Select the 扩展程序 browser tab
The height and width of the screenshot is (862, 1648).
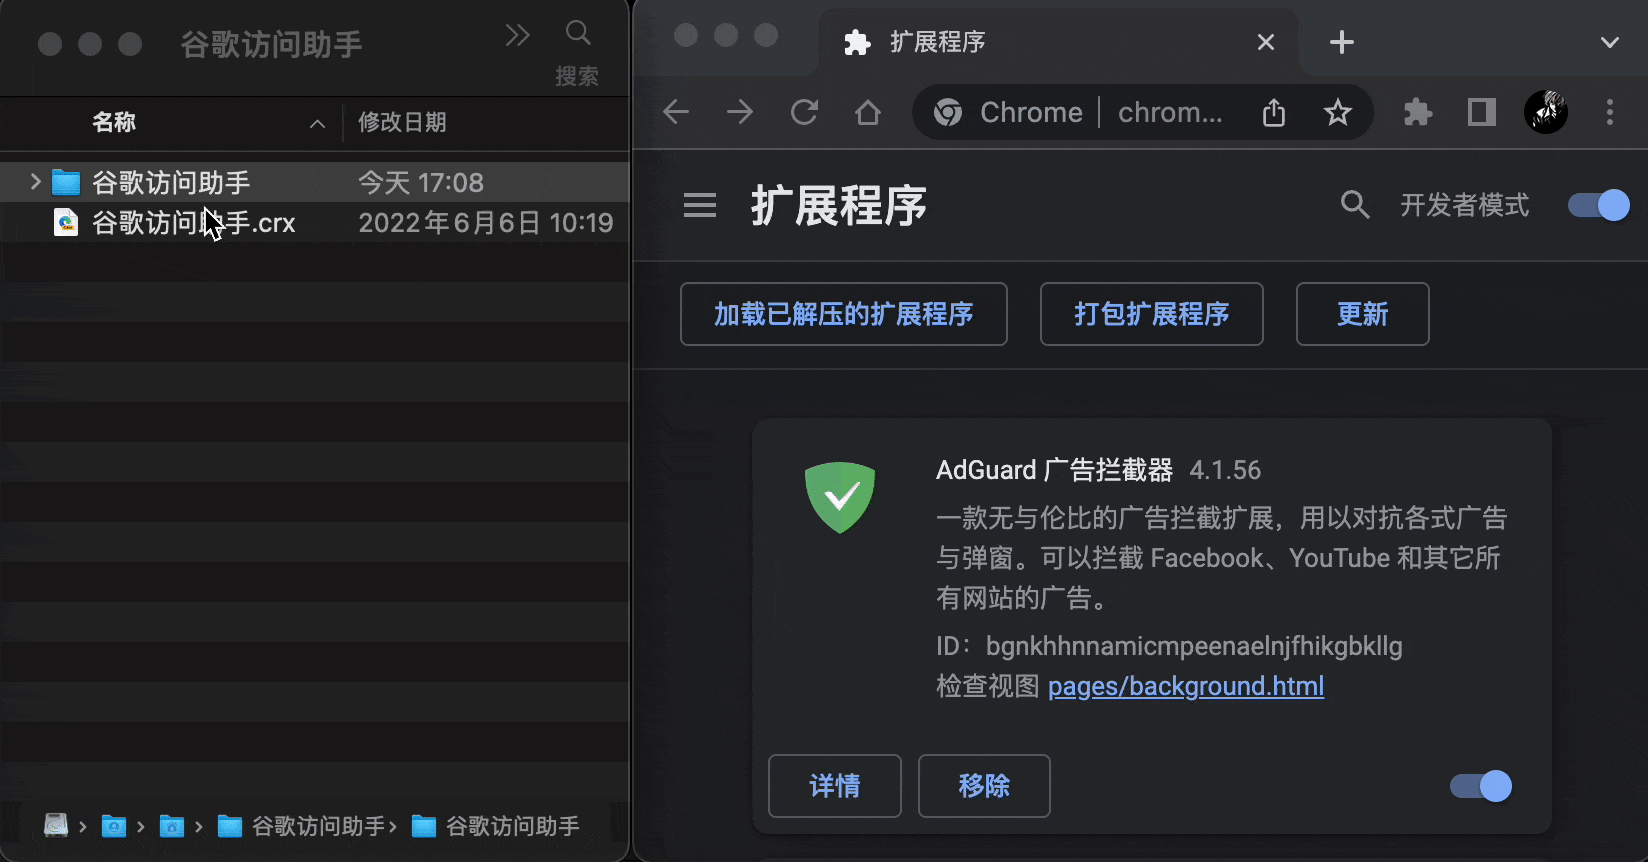coord(1058,42)
